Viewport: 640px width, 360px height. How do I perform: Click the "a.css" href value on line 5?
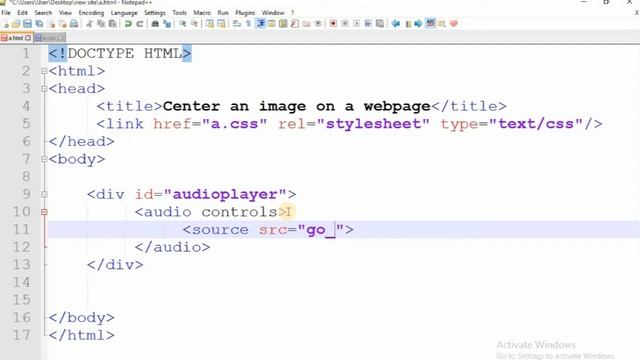pyautogui.click(x=235, y=124)
